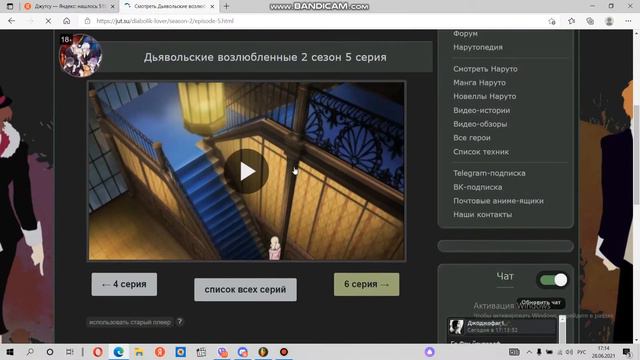Open the tab actions menu icon
The image size is (640, 360).
point(10,7)
